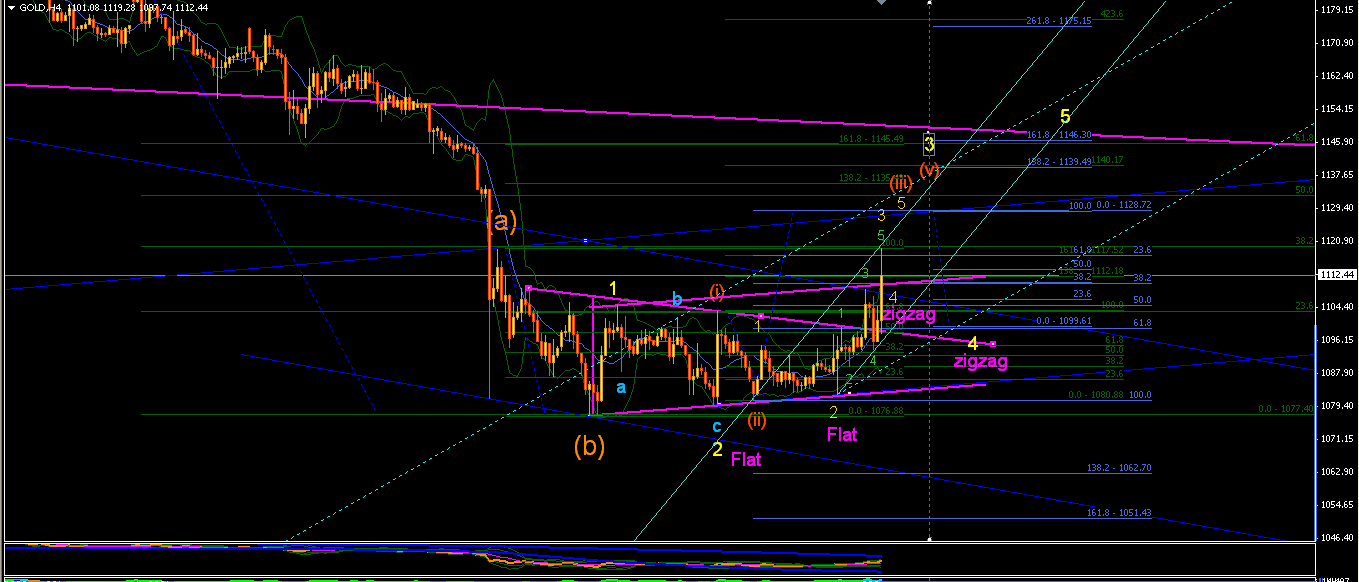This screenshot has height=582, width=1359.
Task: Select the red (v) wave label
Action: click(x=930, y=168)
